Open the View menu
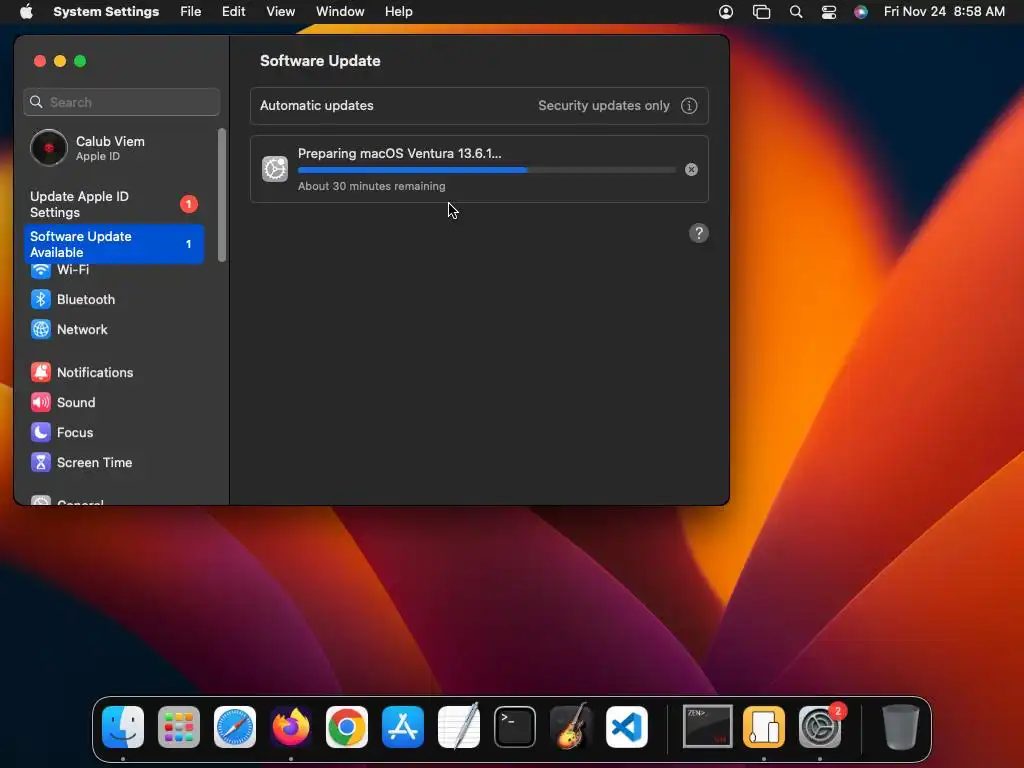 coord(280,12)
